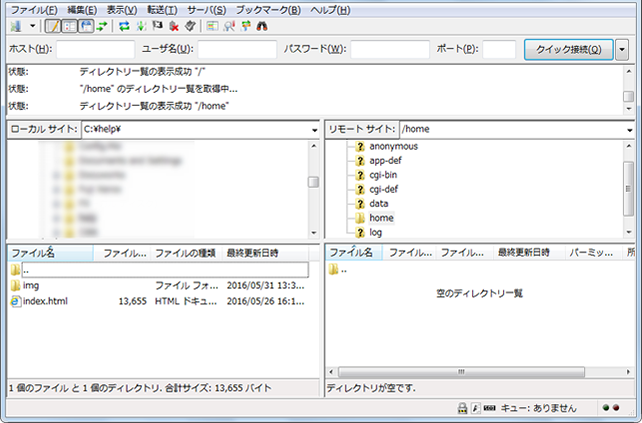
Task: Reconnect to the last used server
Action: (190, 27)
